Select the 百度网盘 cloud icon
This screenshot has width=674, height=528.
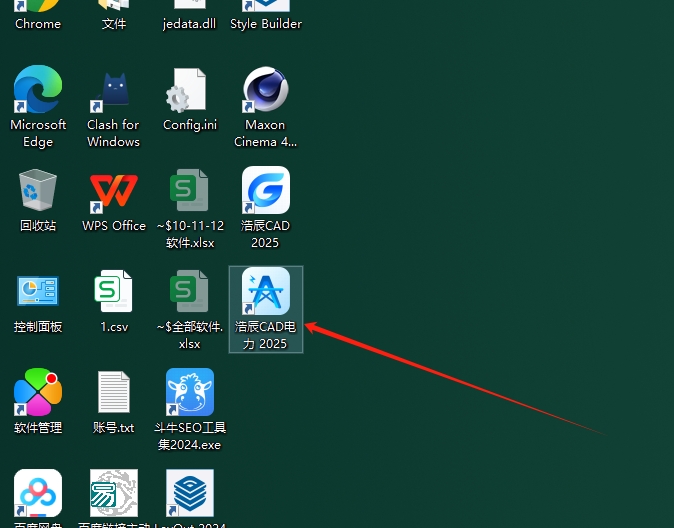pyautogui.click(x=38, y=493)
